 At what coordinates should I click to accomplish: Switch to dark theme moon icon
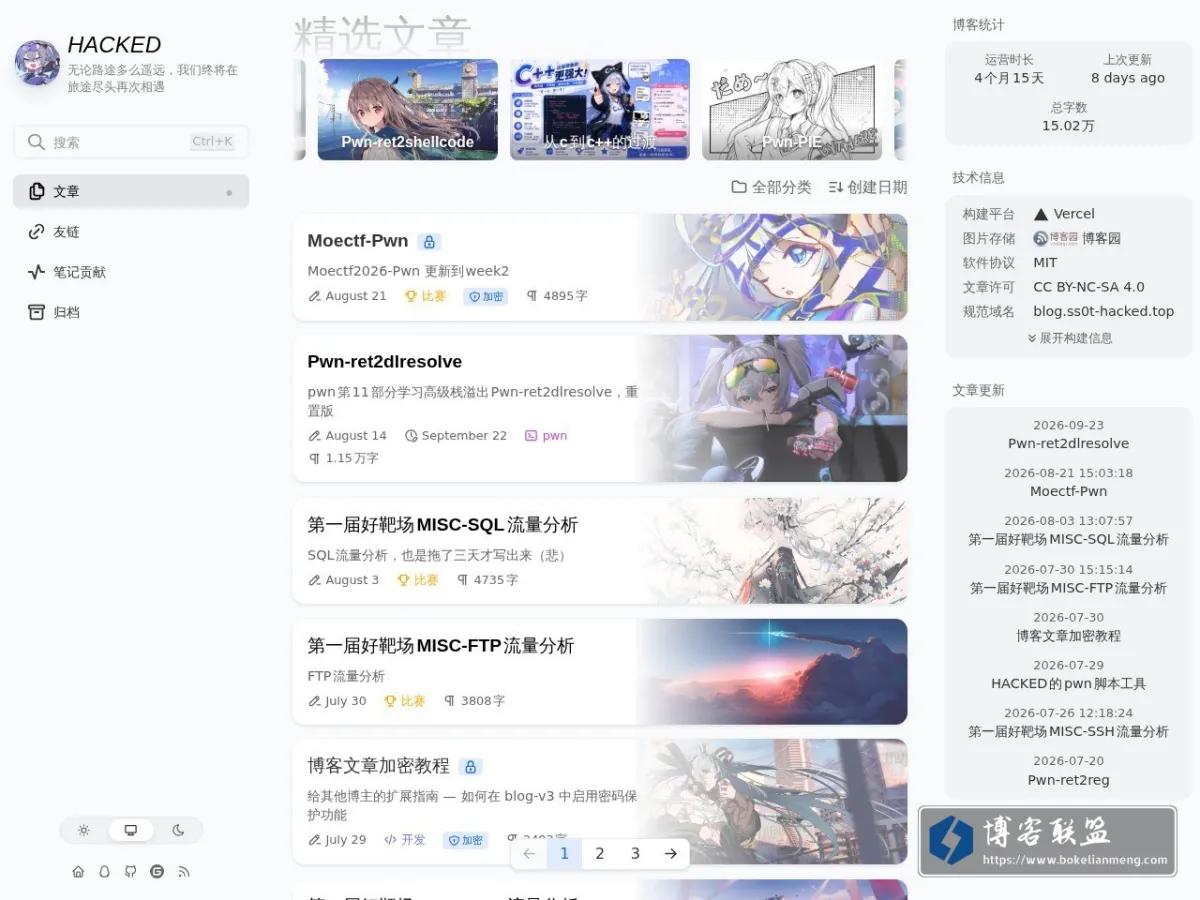point(178,830)
